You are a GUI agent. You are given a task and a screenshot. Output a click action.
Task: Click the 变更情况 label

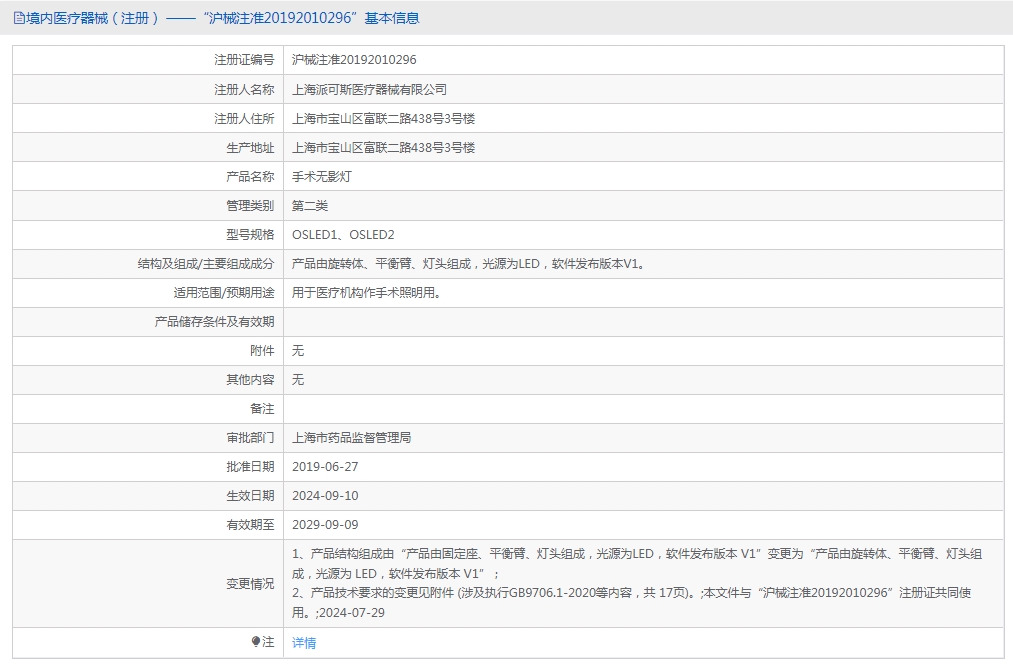tap(250, 584)
